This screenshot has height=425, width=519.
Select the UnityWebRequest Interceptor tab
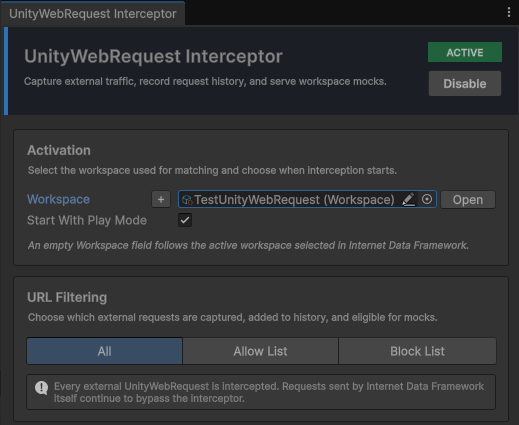(x=93, y=14)
